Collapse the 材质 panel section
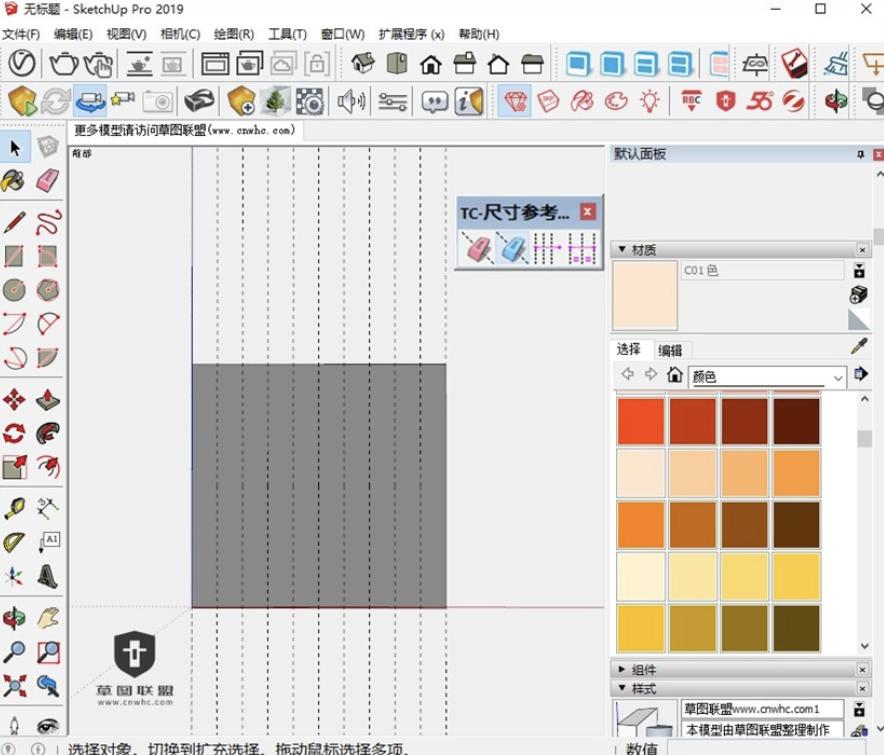The height and width of the screenshot is (755, 884). point(623,249)
